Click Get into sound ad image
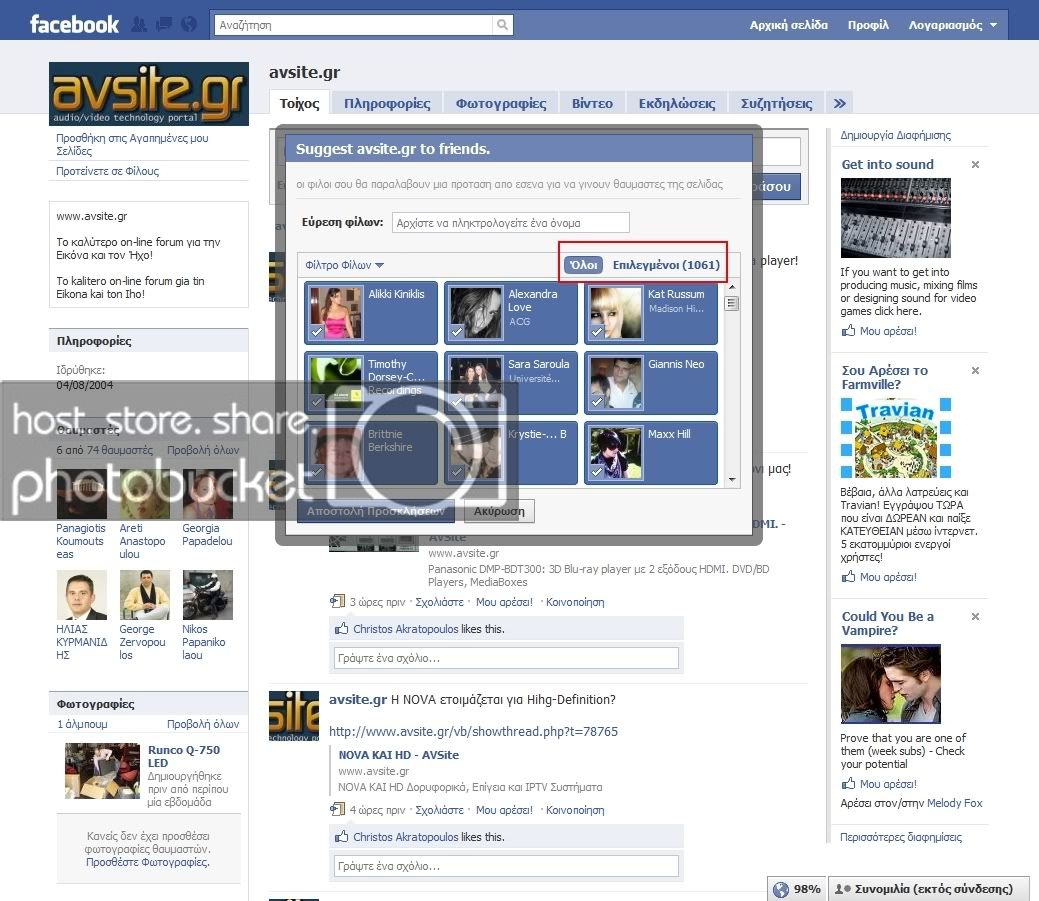 click(895, 218)
